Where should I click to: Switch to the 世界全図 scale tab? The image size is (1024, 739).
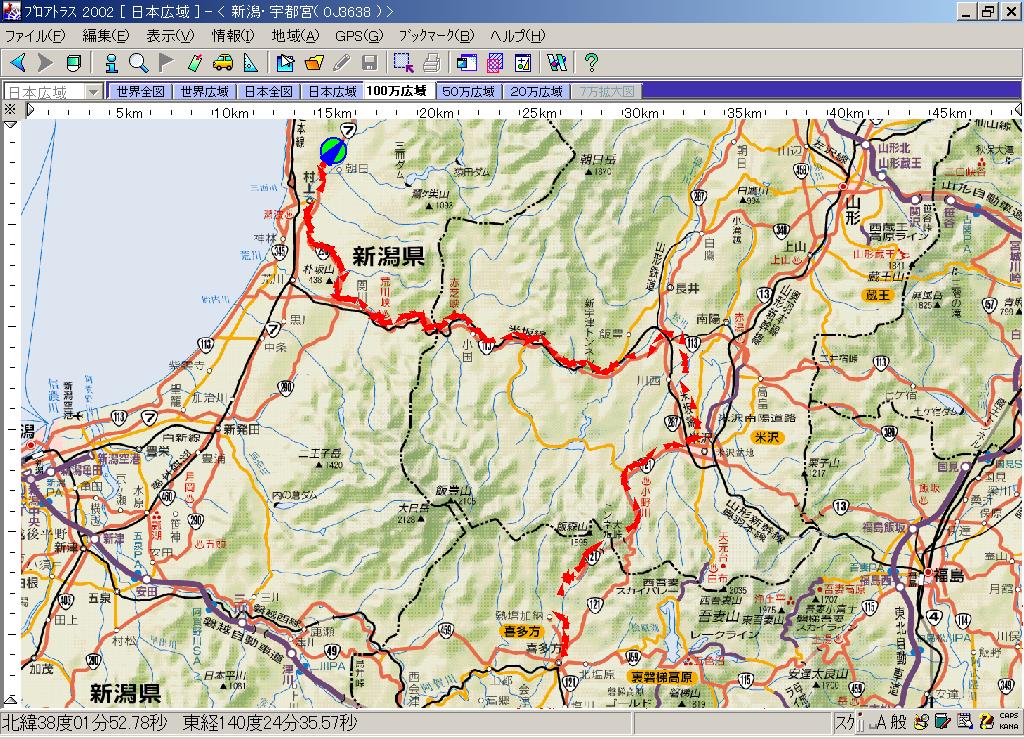pyautogui.click(x=140, y=91)
